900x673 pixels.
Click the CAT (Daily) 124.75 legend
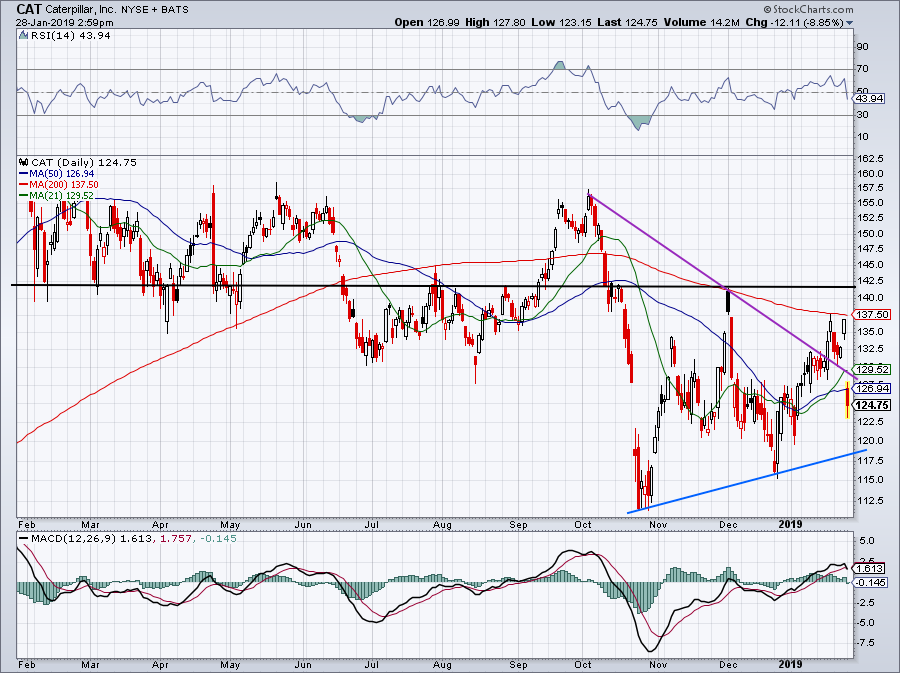coord(84,162)
